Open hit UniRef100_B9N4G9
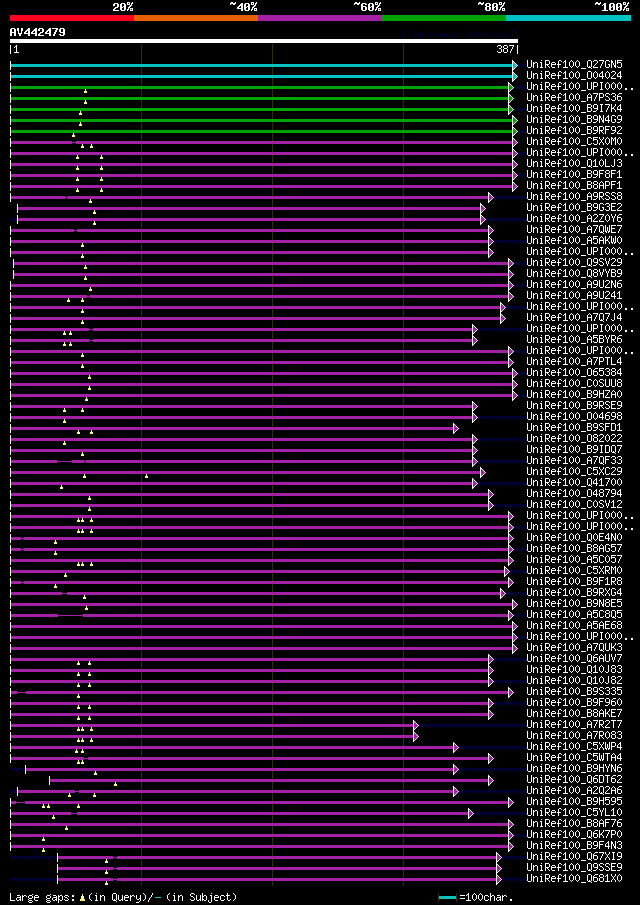Image resolution: width=640 pixels, height=905 pixels. 574,120
